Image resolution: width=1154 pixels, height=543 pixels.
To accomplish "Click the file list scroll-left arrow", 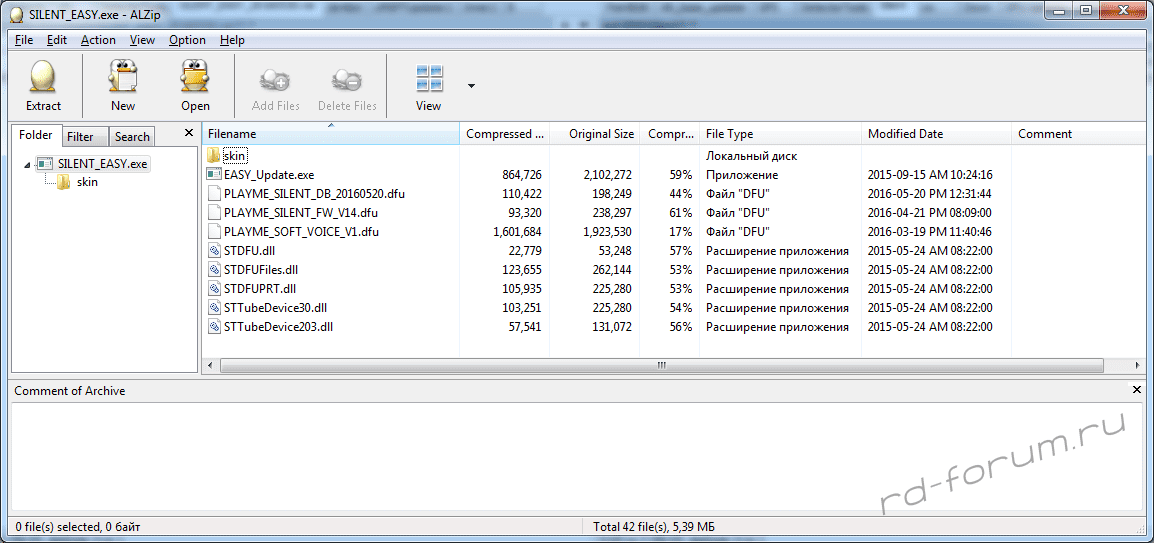I will coord(210,365).
